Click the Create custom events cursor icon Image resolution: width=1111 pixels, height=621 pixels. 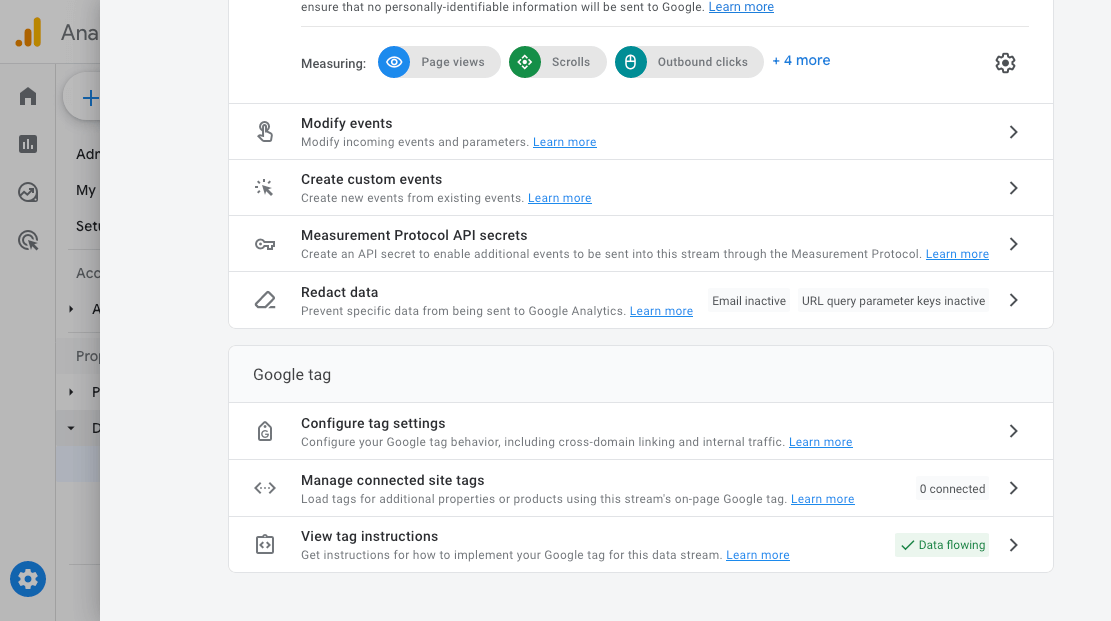point(264,188)
